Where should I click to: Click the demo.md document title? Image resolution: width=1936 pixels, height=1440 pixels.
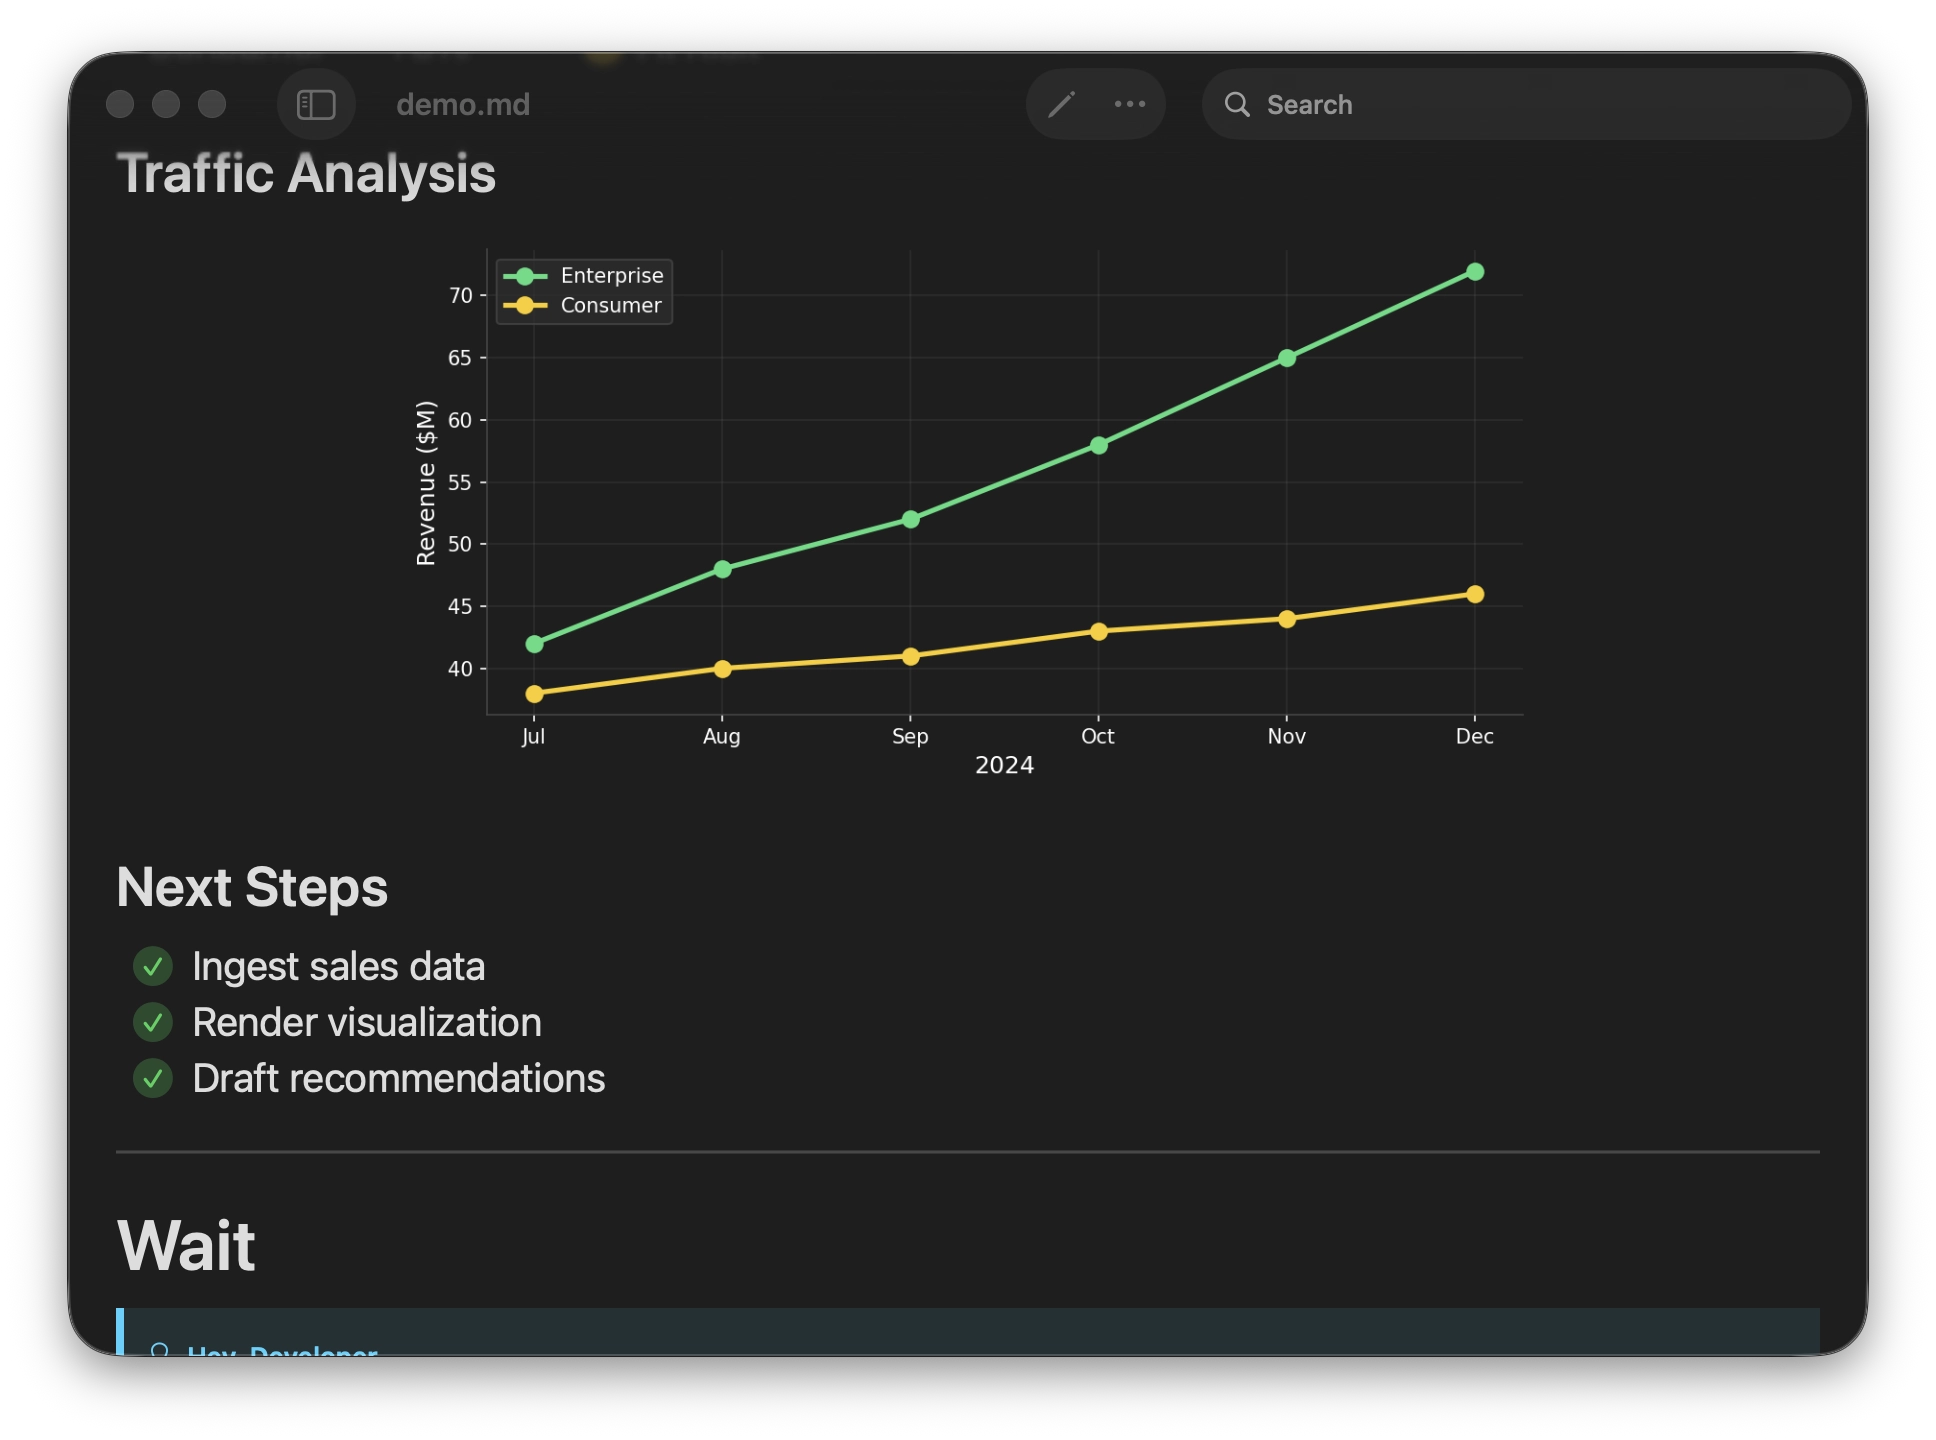click(x=463, y=105)
